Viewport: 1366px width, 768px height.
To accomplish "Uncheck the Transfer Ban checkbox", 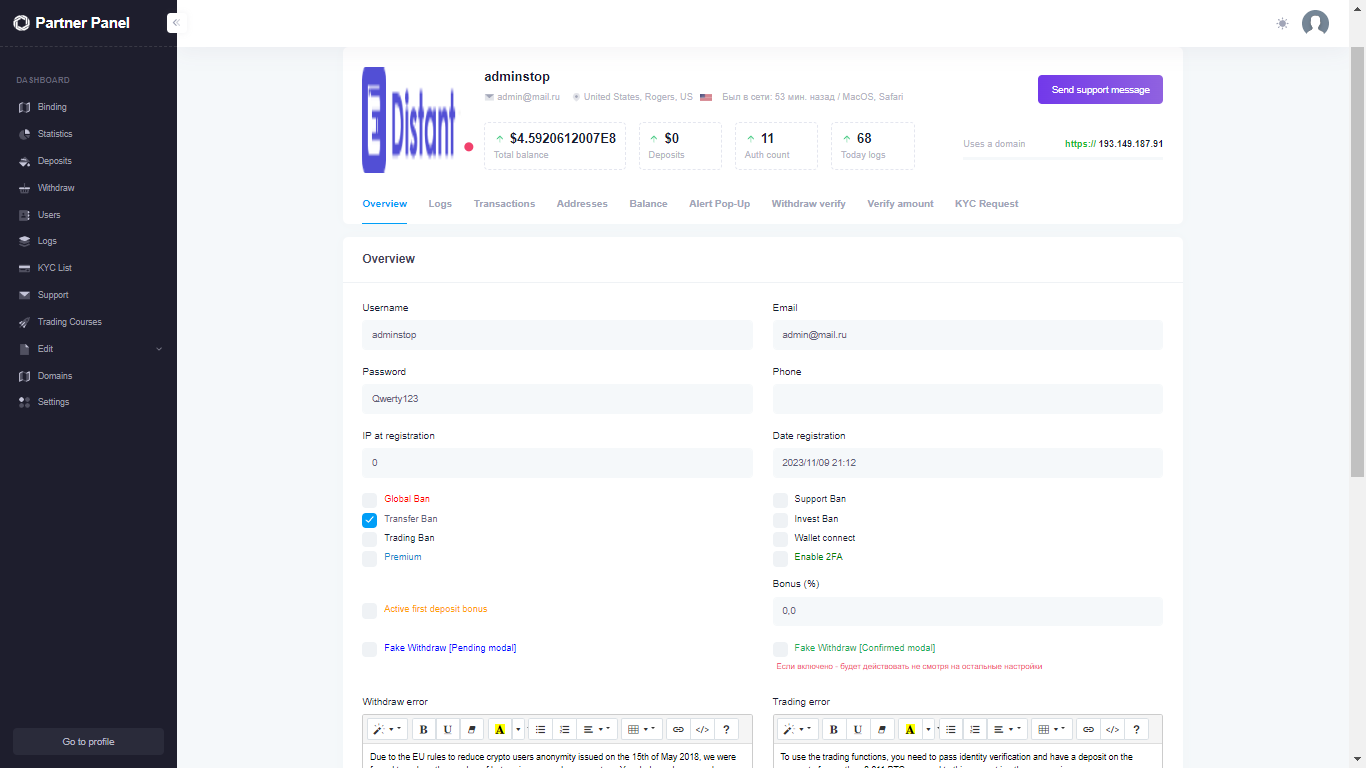I will (x=370, y=520).
